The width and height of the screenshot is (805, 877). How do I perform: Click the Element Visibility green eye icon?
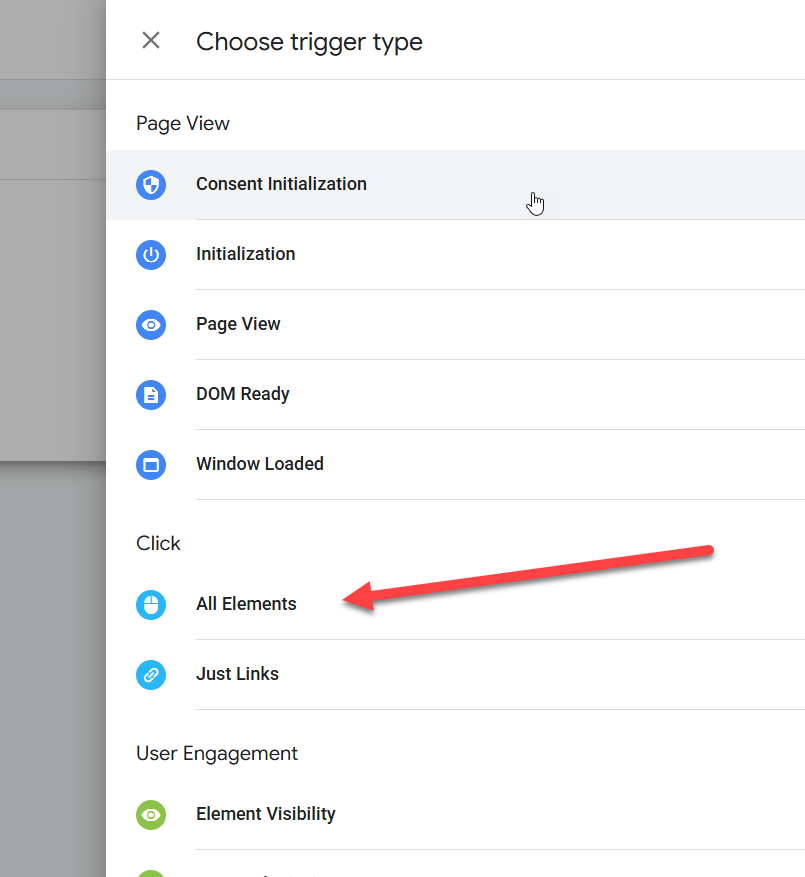click(151, 814)
